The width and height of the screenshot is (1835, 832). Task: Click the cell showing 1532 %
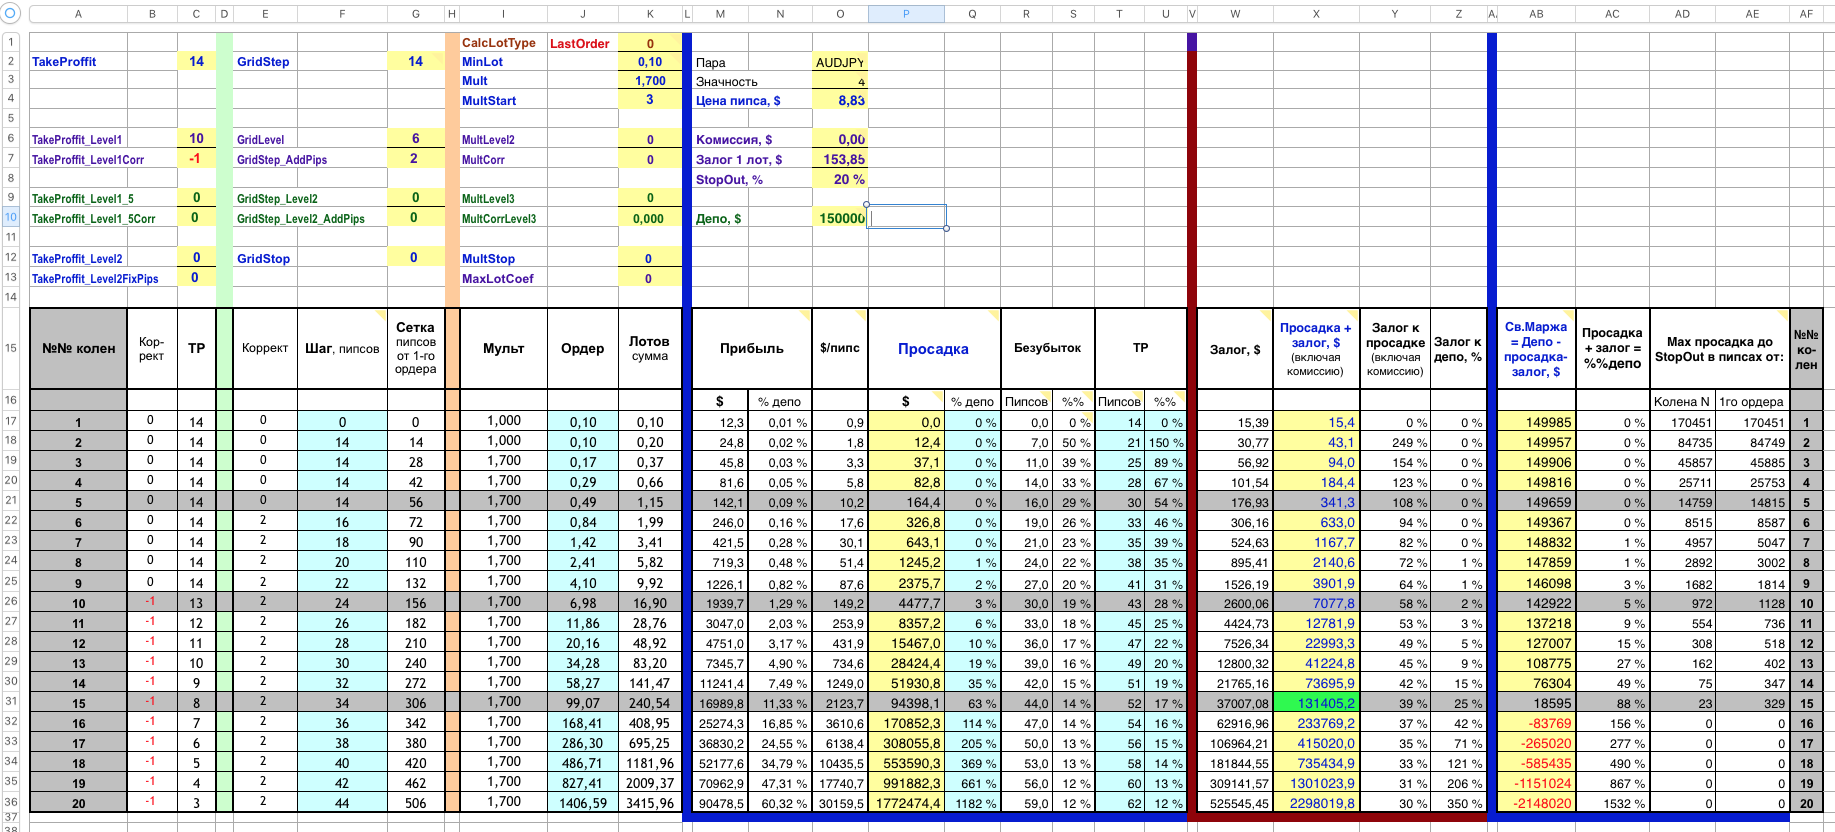[x=1612, y=803]
